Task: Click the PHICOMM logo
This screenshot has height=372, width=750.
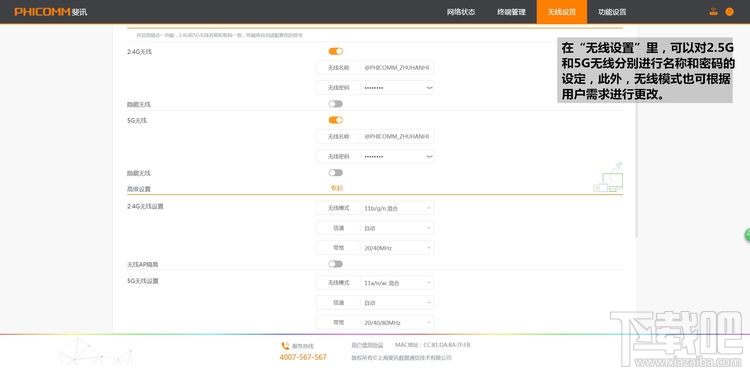Action: [x=51, y=12]
